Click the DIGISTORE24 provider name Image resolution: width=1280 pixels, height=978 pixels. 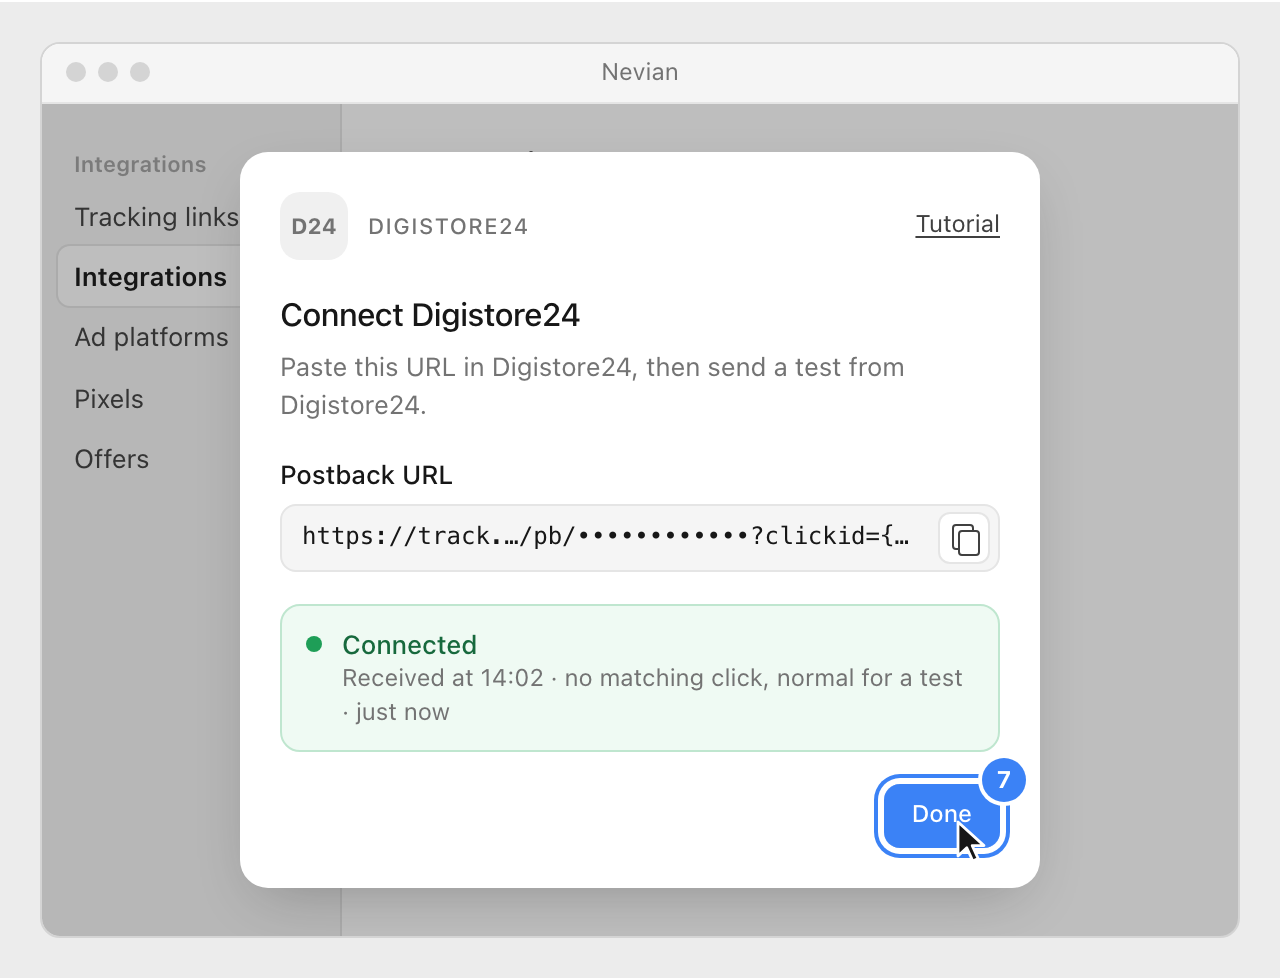(x=448, y=227)
